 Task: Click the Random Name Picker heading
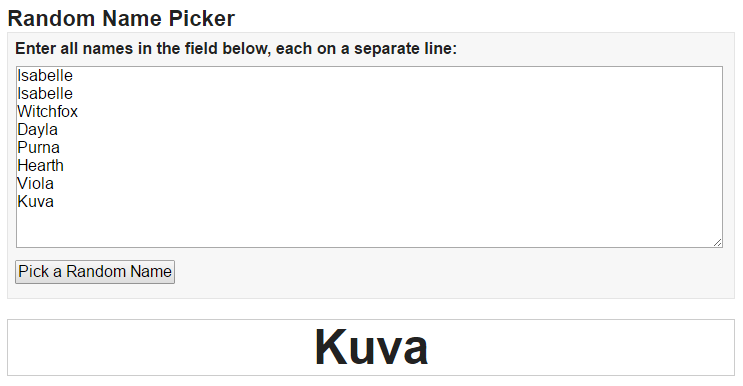point(121,18)
